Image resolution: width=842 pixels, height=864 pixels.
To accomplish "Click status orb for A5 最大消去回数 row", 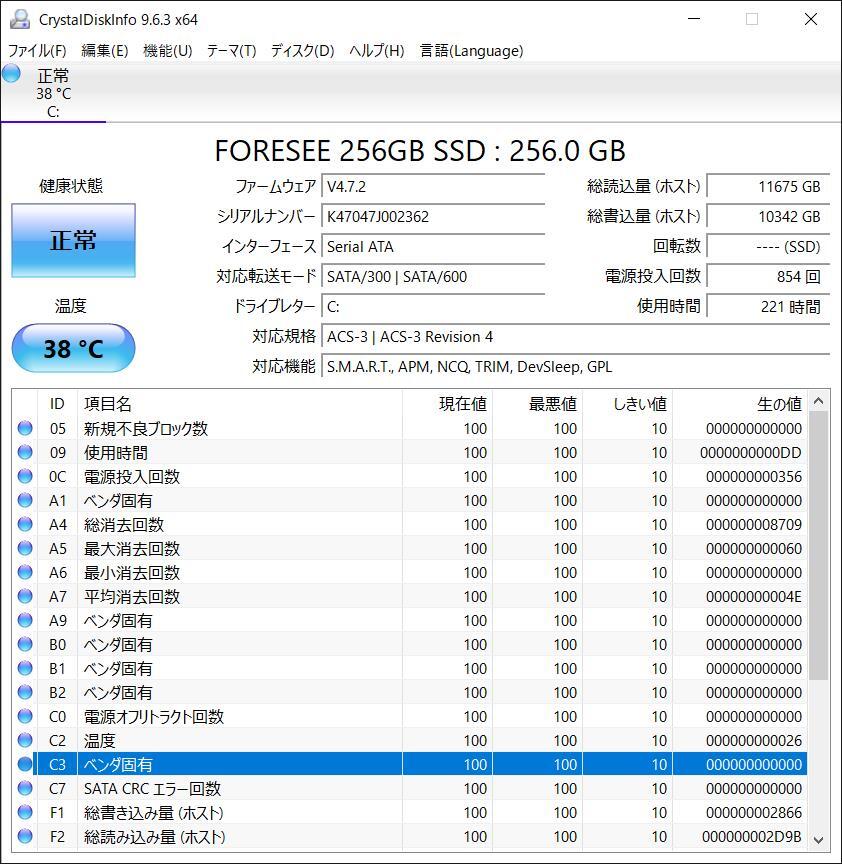I will pos(25,548).
